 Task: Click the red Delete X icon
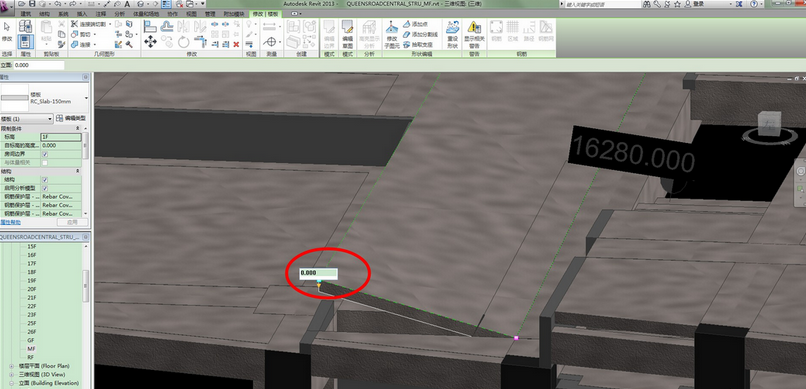click(236, 45)
